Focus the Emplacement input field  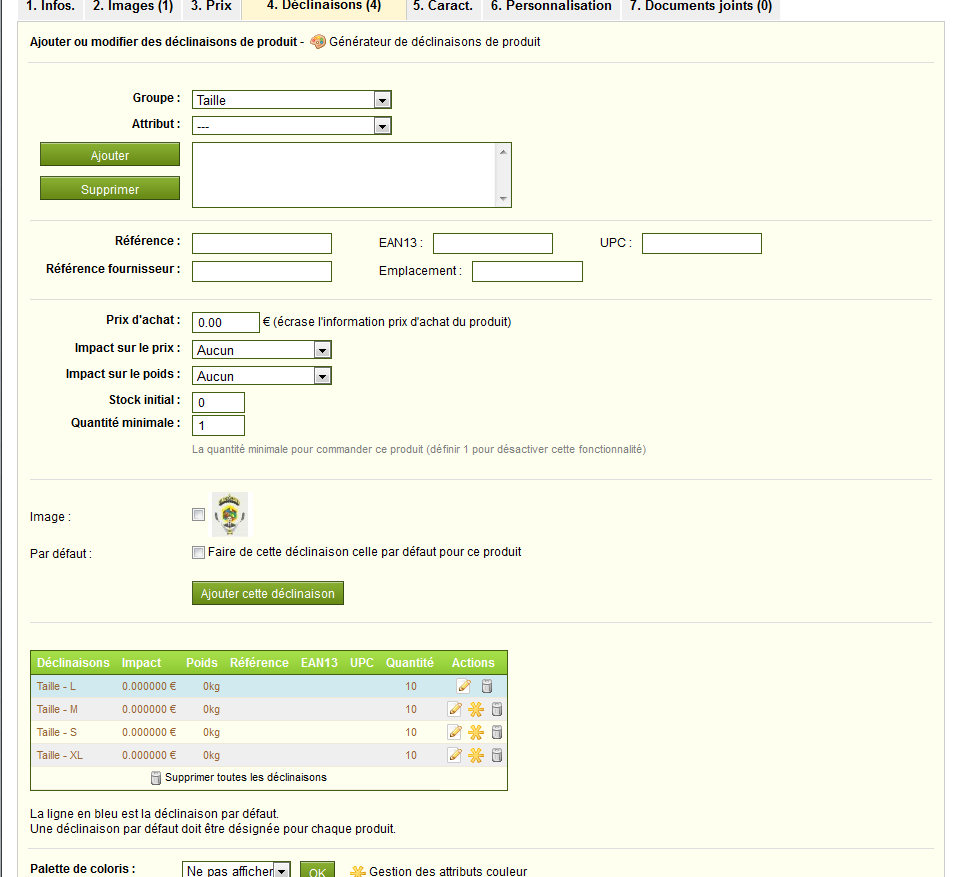coord(527,272)
